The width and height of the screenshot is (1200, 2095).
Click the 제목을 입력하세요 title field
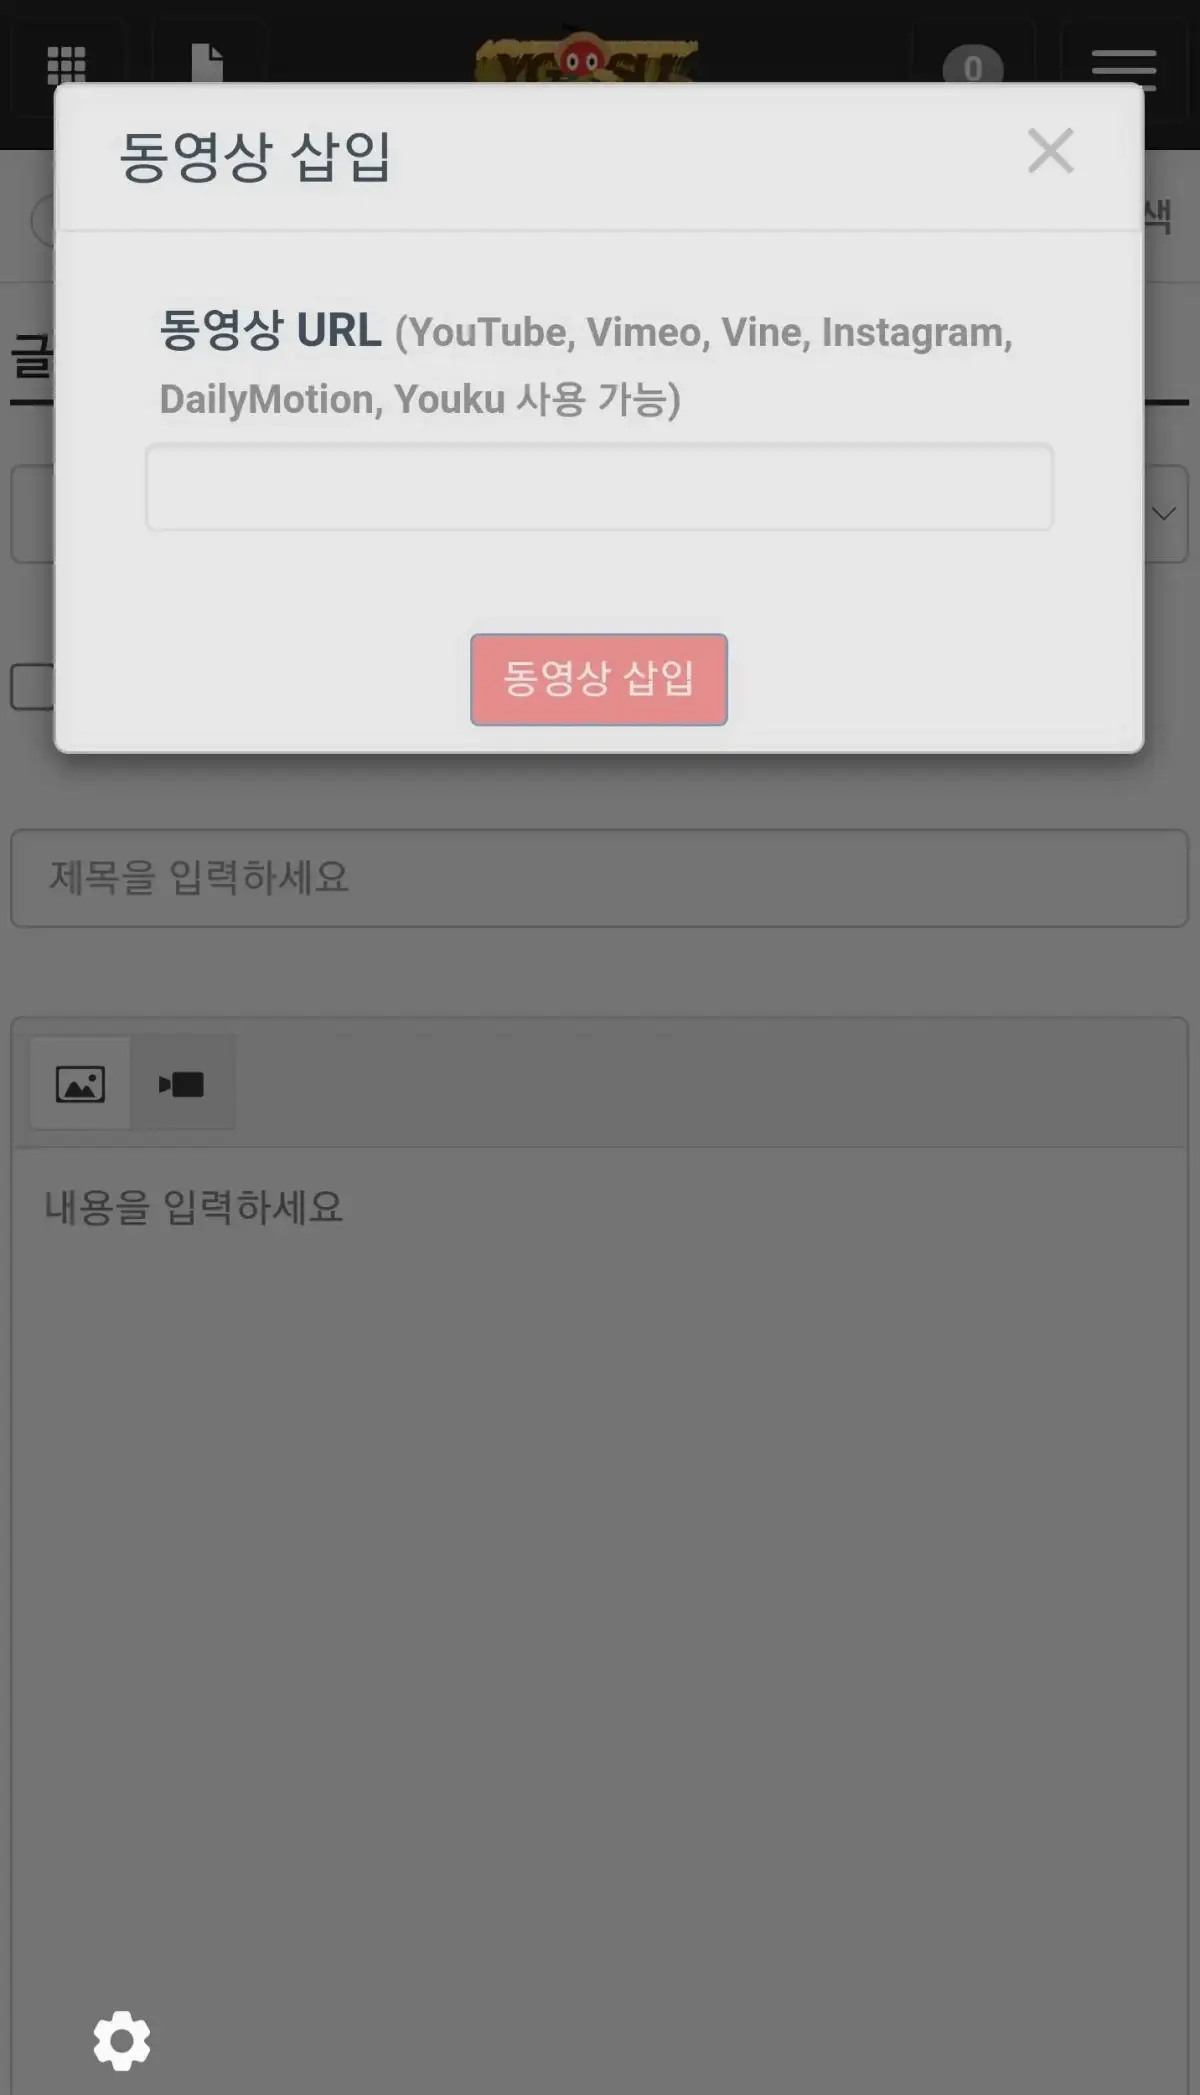point(599,878)
